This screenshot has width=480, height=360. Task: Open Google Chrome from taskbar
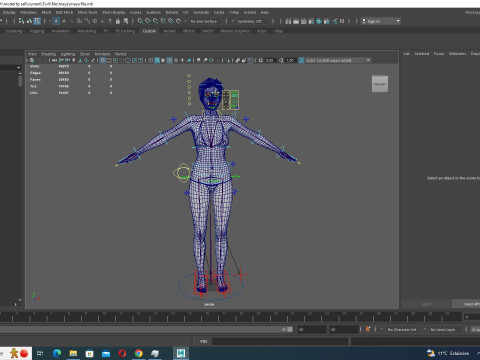(139, 353)
